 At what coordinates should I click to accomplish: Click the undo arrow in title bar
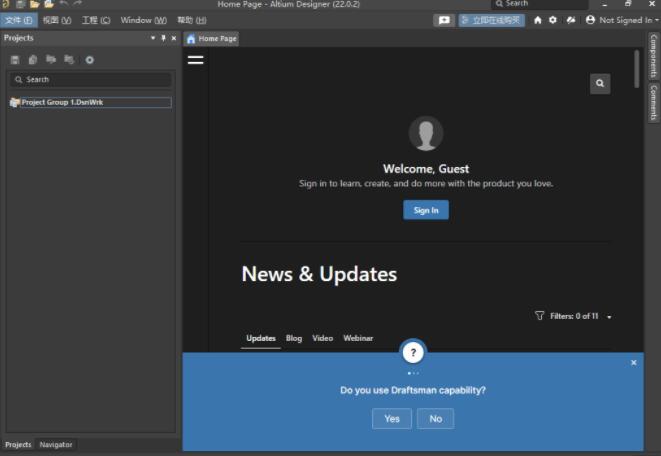coord(64,3)
